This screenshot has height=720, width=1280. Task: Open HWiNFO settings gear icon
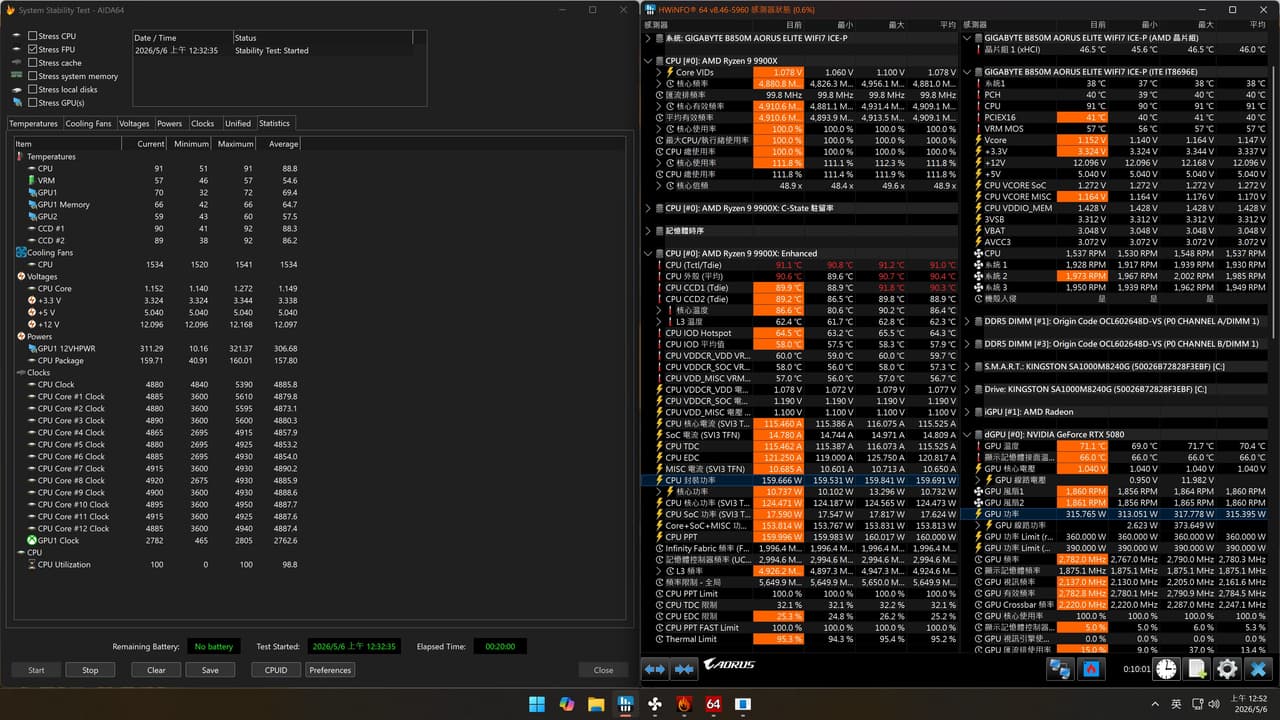(1227, 669)
